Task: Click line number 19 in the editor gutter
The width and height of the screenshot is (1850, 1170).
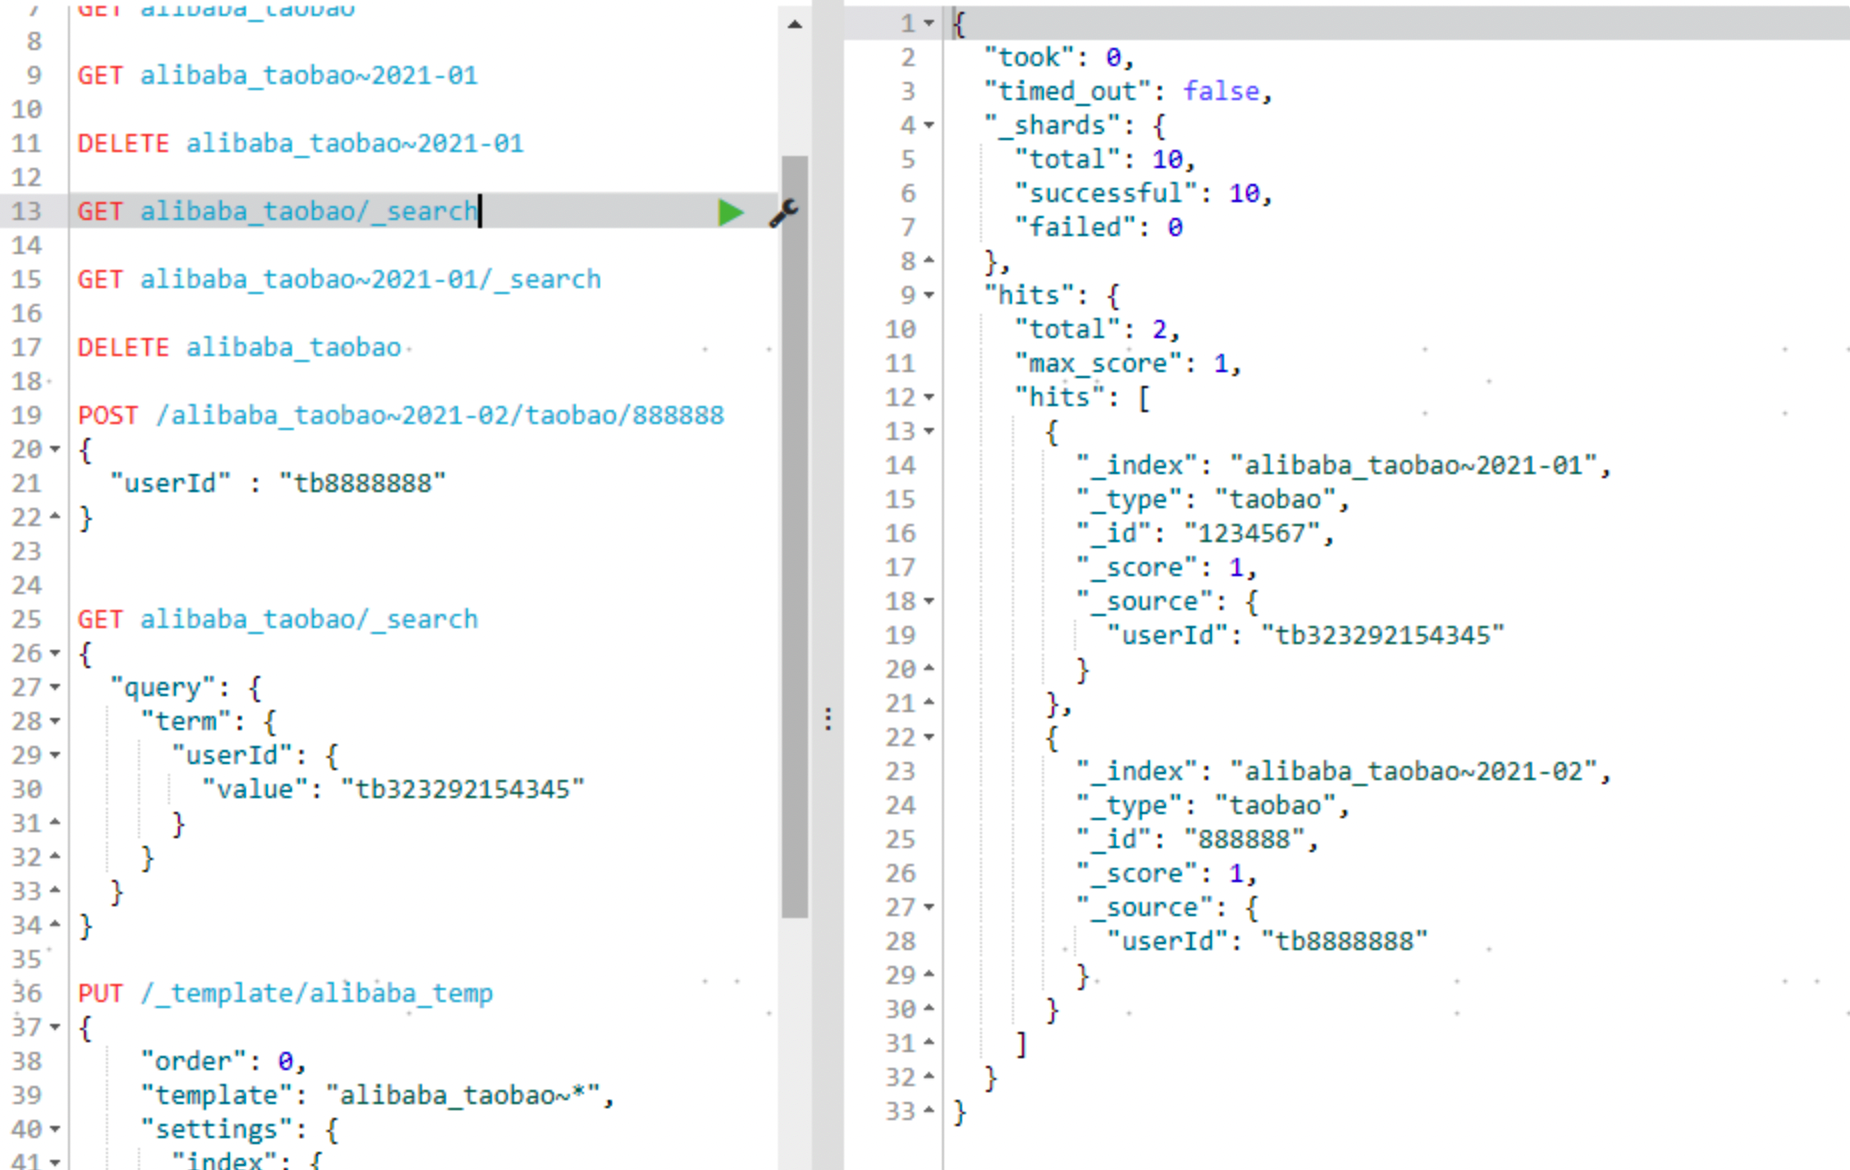Action: tap(27, 416)
